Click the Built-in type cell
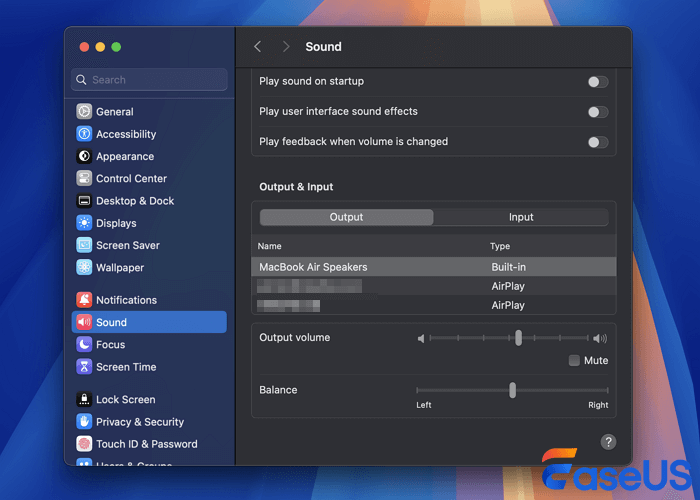Image resolution: width=700 pixels, height=500 pixels. coord(508,267)
